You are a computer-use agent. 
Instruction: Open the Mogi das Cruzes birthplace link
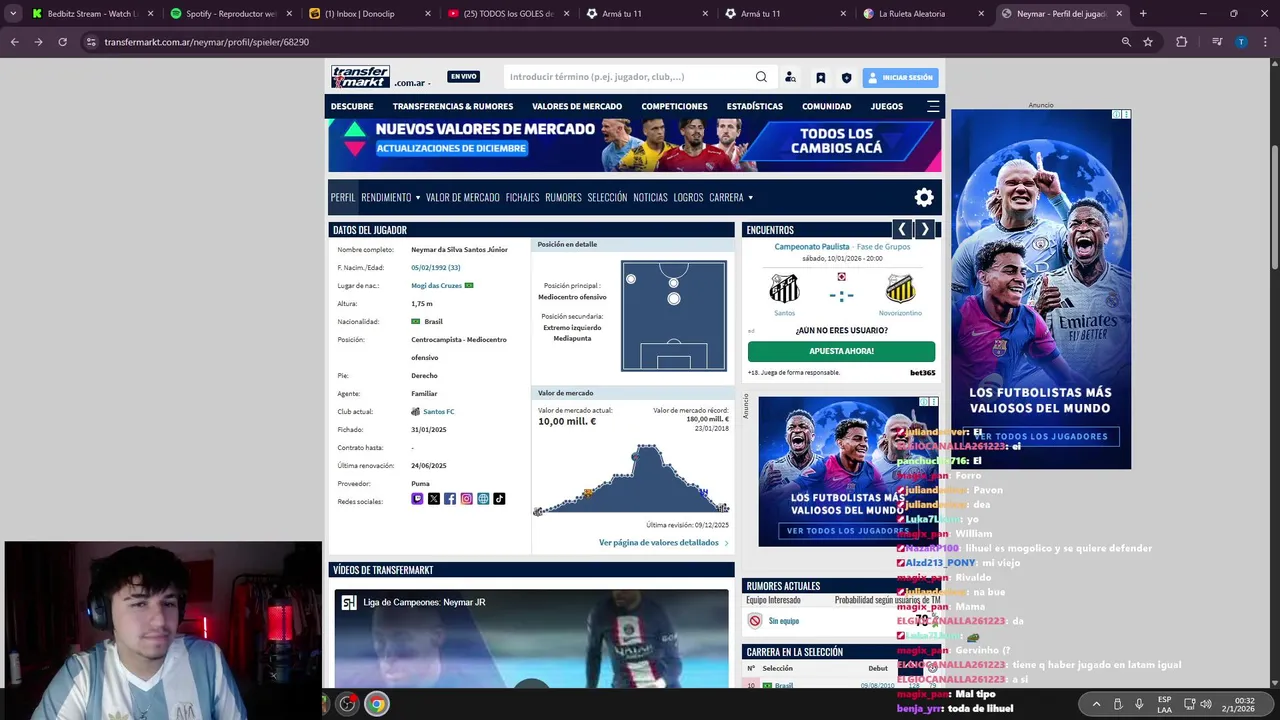(x=436, y=285)
